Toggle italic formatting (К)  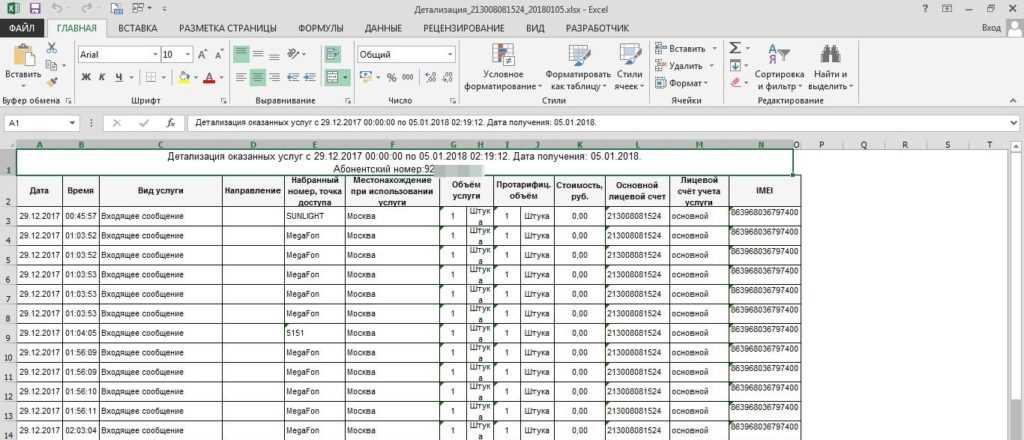point(102,77)
